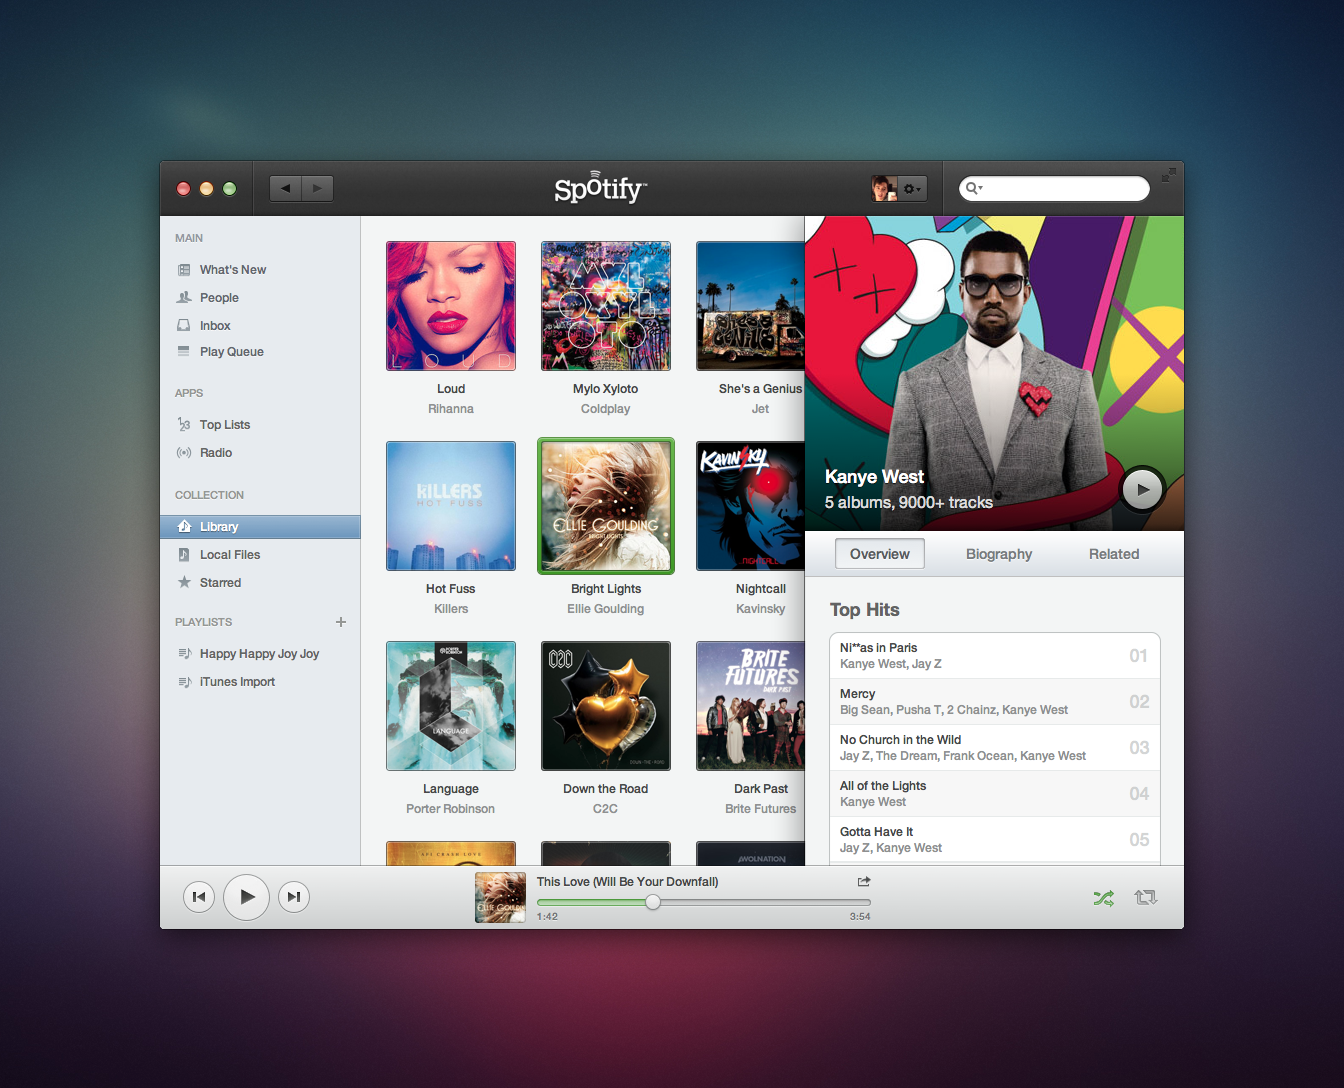This screenshot has width=1344, height=1088.
Task: Click the main play button in the player bar
Action: pos(246,897)
